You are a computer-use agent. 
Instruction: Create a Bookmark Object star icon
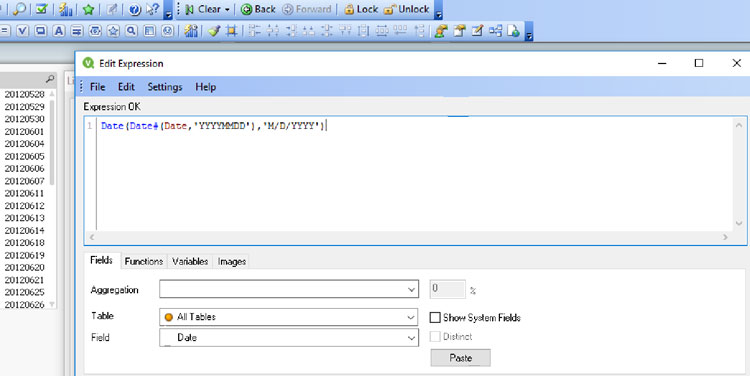coord(113,31)
